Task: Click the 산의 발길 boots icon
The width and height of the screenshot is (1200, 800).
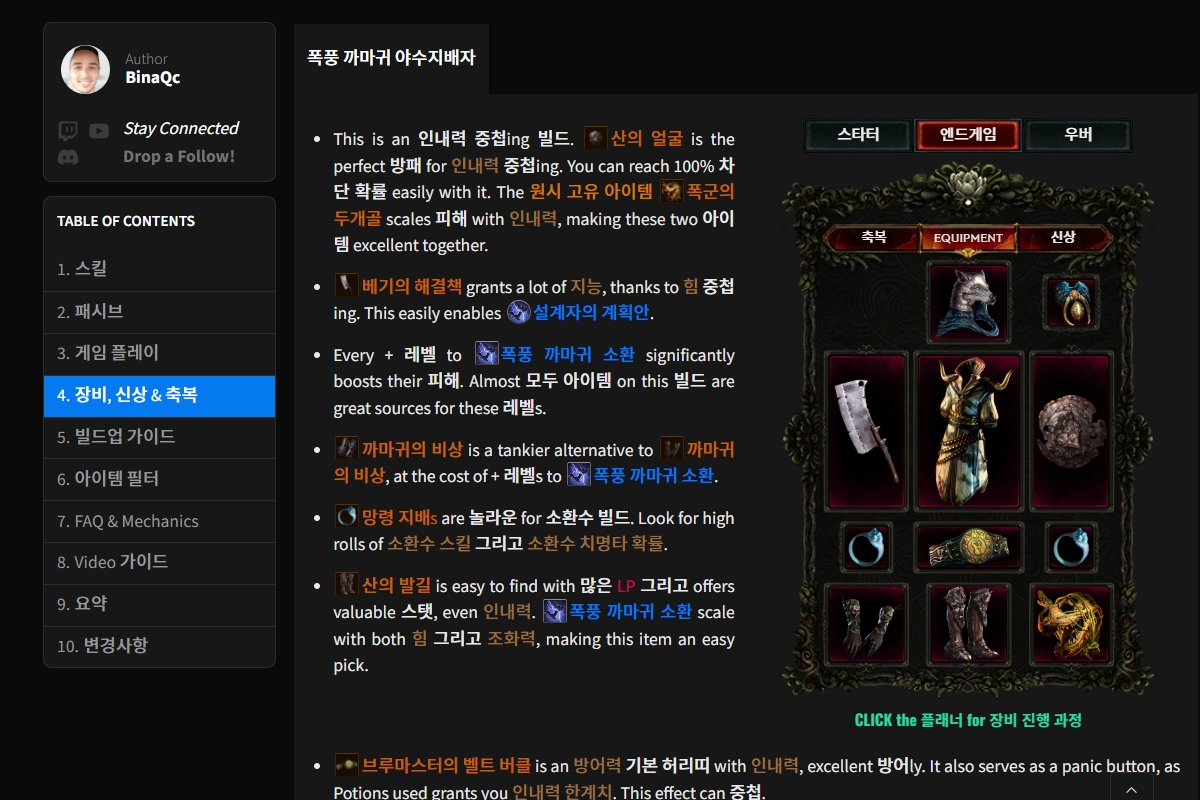Action: point(346,585)
